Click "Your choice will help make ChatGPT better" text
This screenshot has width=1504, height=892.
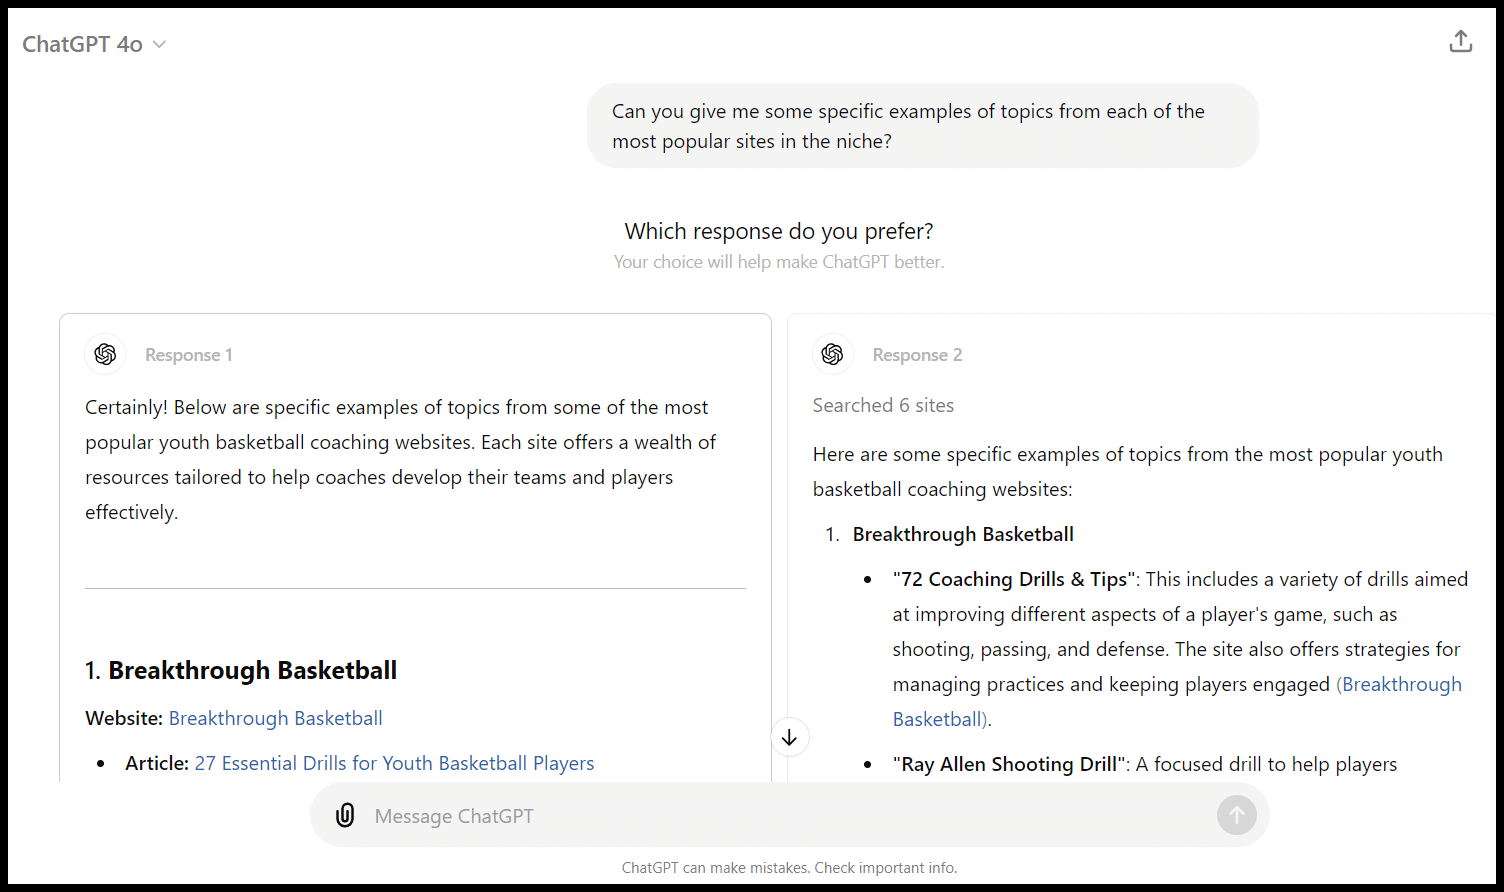[x=779, y=262]
